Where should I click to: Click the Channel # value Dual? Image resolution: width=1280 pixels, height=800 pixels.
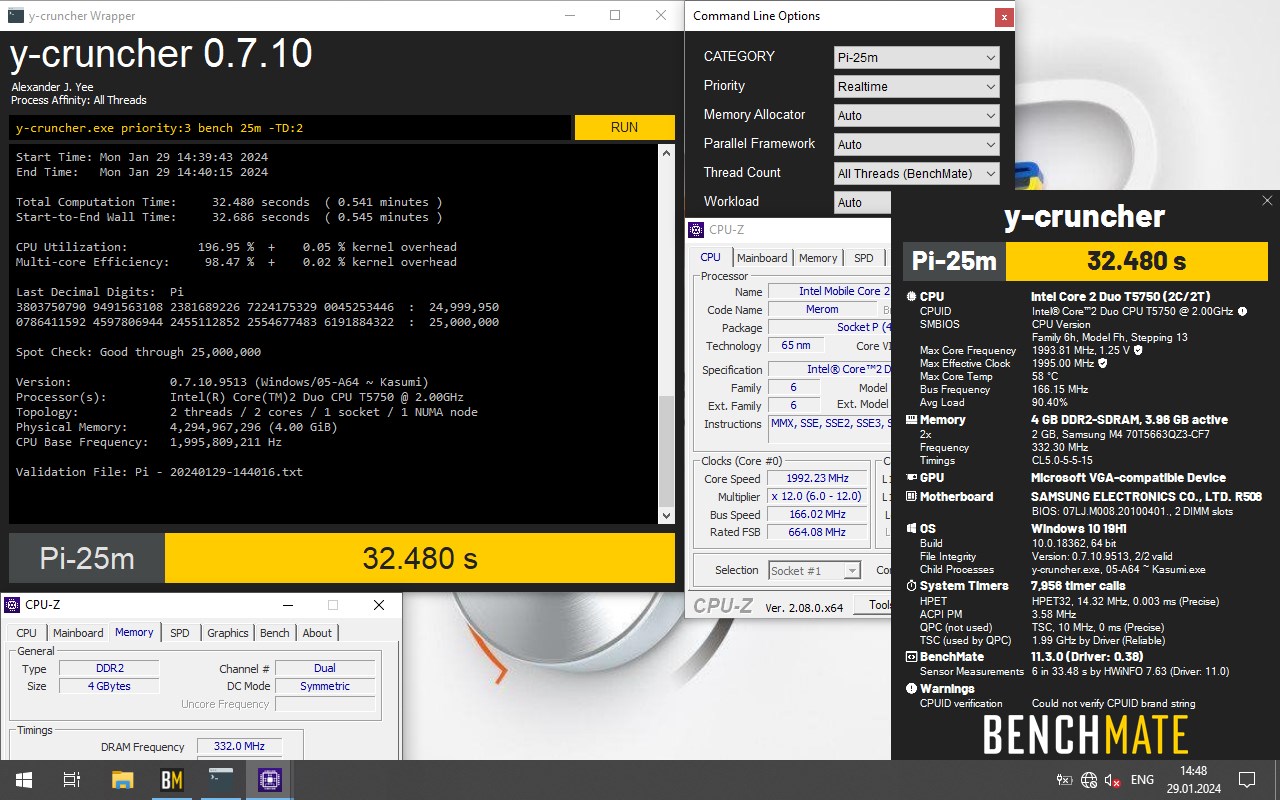(325, 668)
